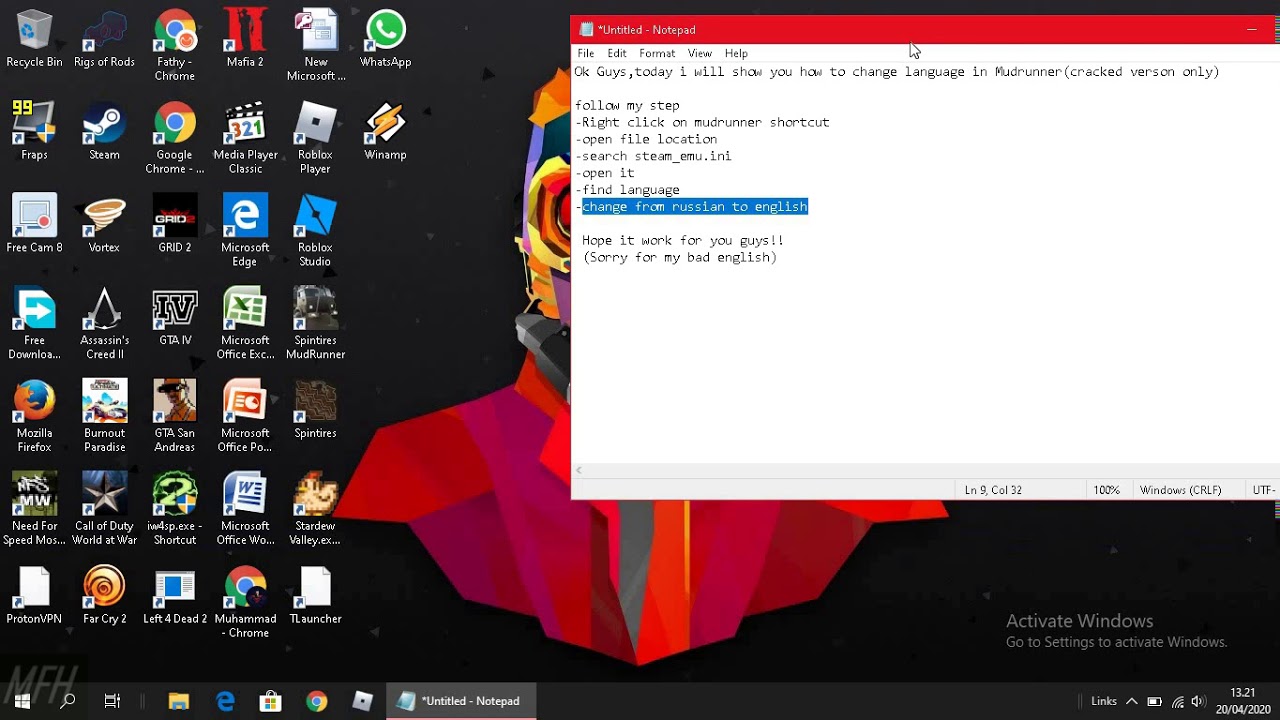
Task: Select the Winamp desktop shortcut
Action: click(x=385, y=132)
